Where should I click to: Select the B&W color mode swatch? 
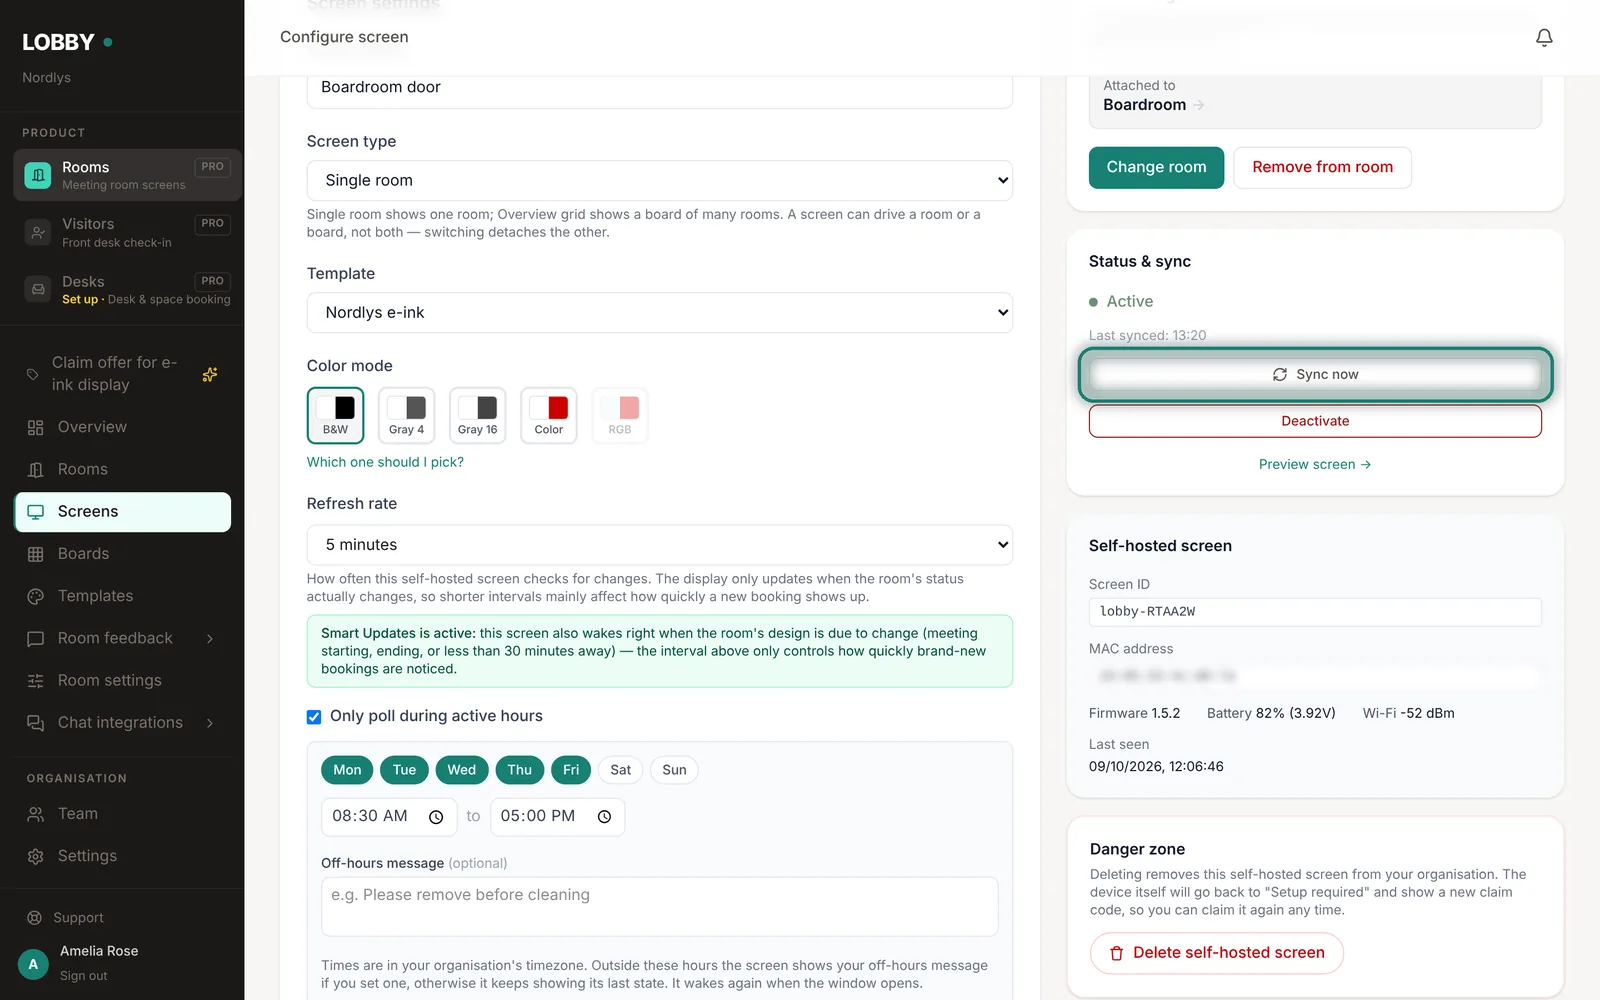[x=336, y=415]
